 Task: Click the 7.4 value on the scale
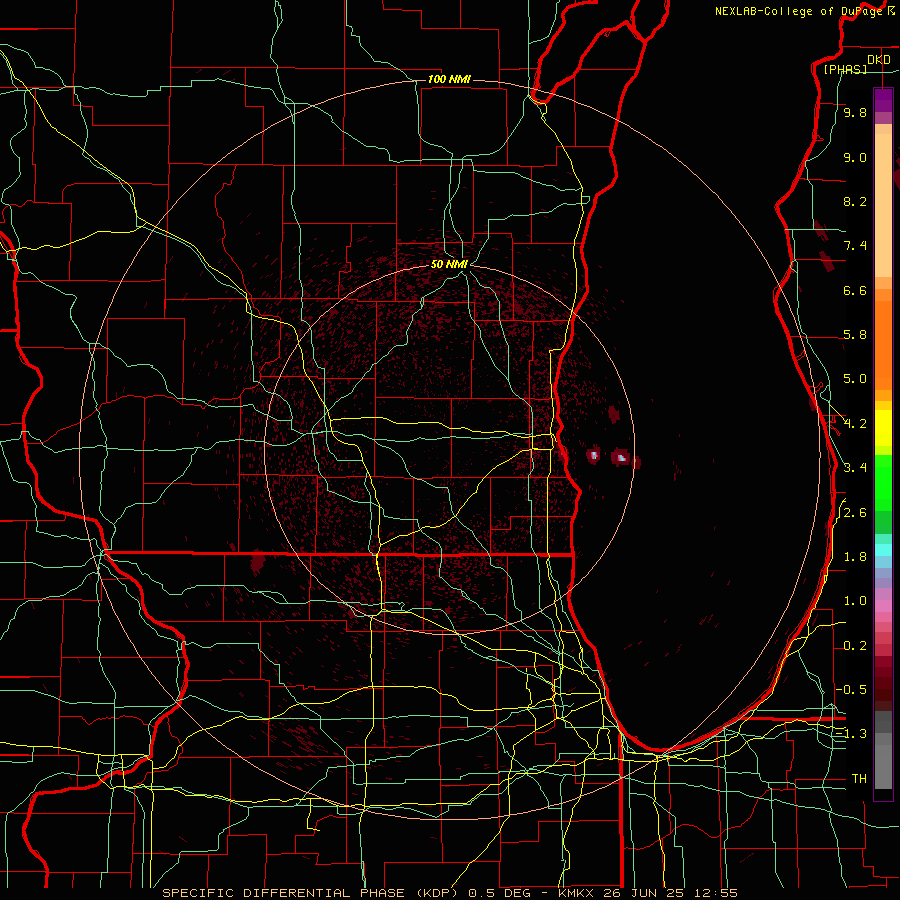[x=855, y=246]
